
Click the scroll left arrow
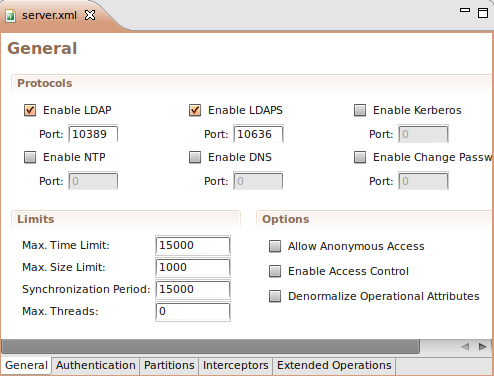pyautogui.click(x=465, y=347)
